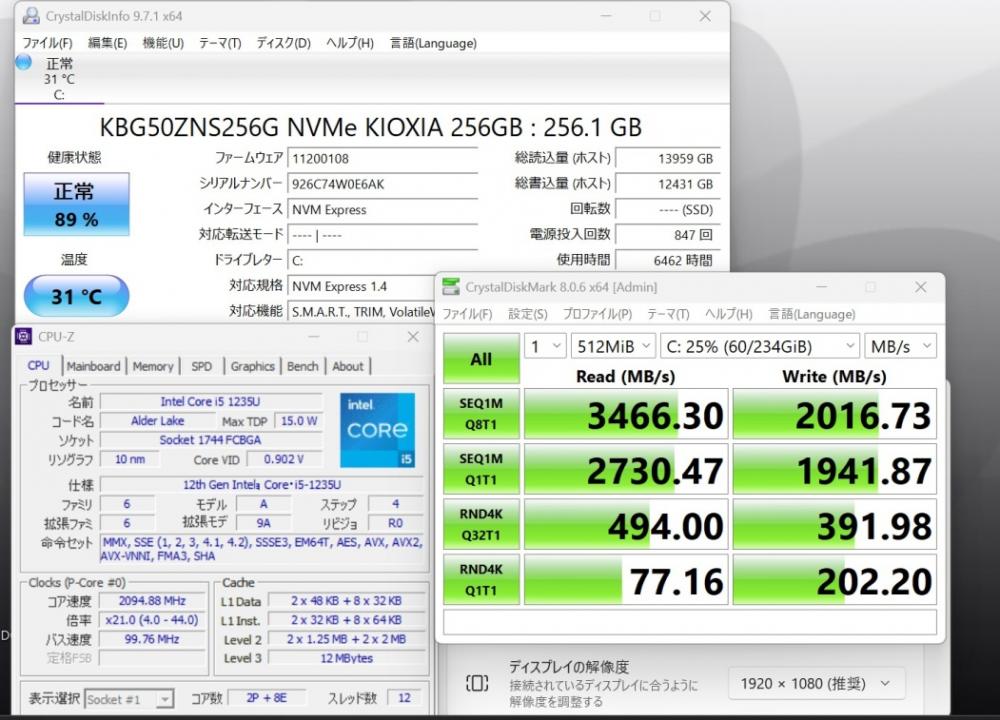This screenshot has width=1000, height=720.
Task: Click the Socket 1744 FCBGA field
Action: click(210, 440)
